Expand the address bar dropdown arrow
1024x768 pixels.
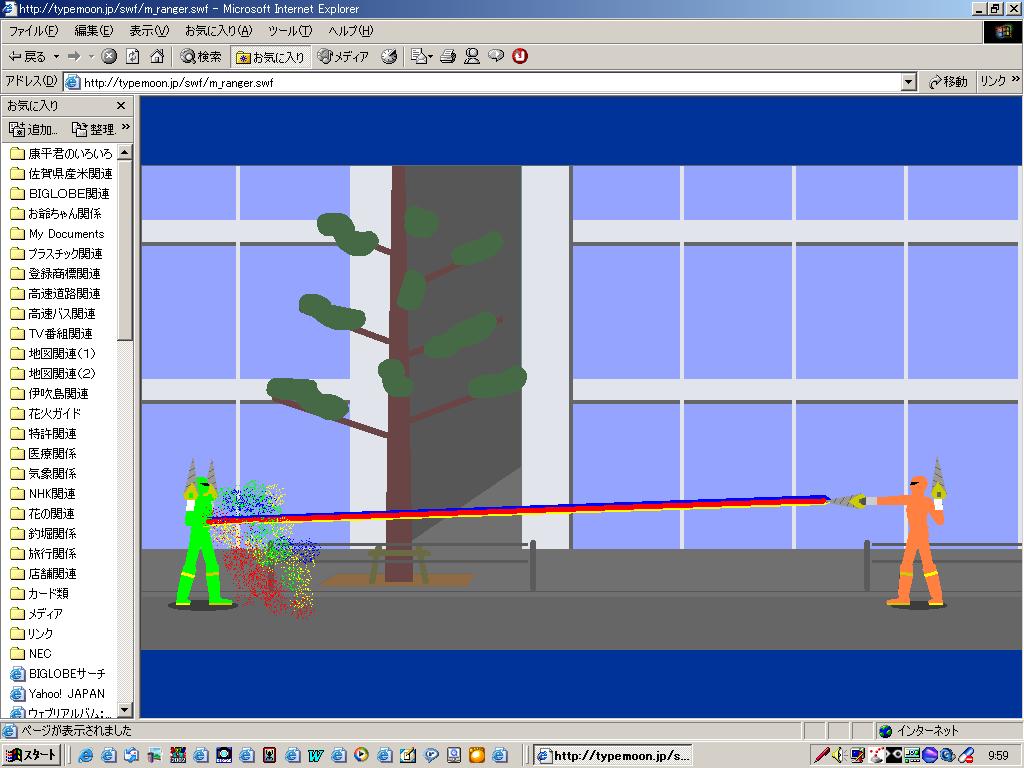pos(908,82)
